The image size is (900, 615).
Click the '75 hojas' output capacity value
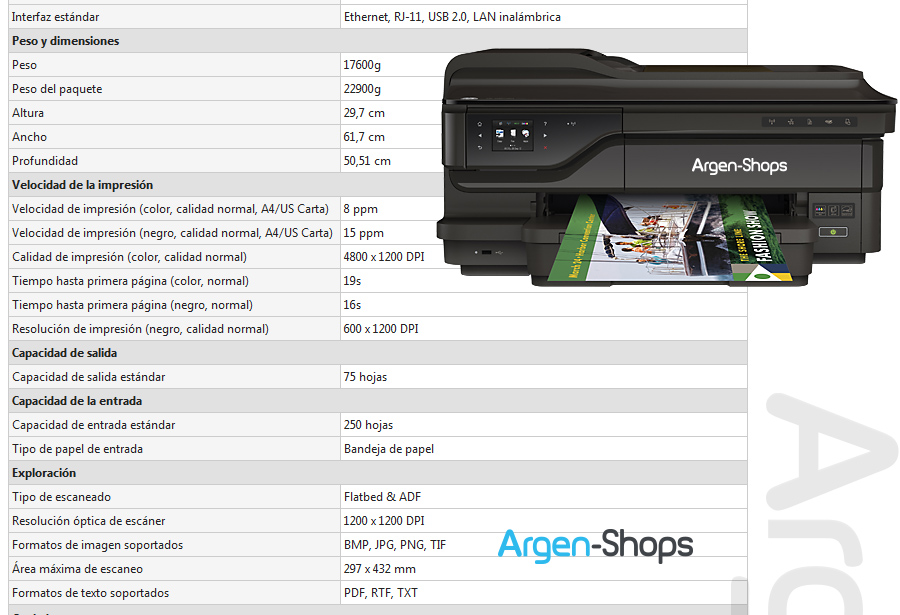pos(365,377)
